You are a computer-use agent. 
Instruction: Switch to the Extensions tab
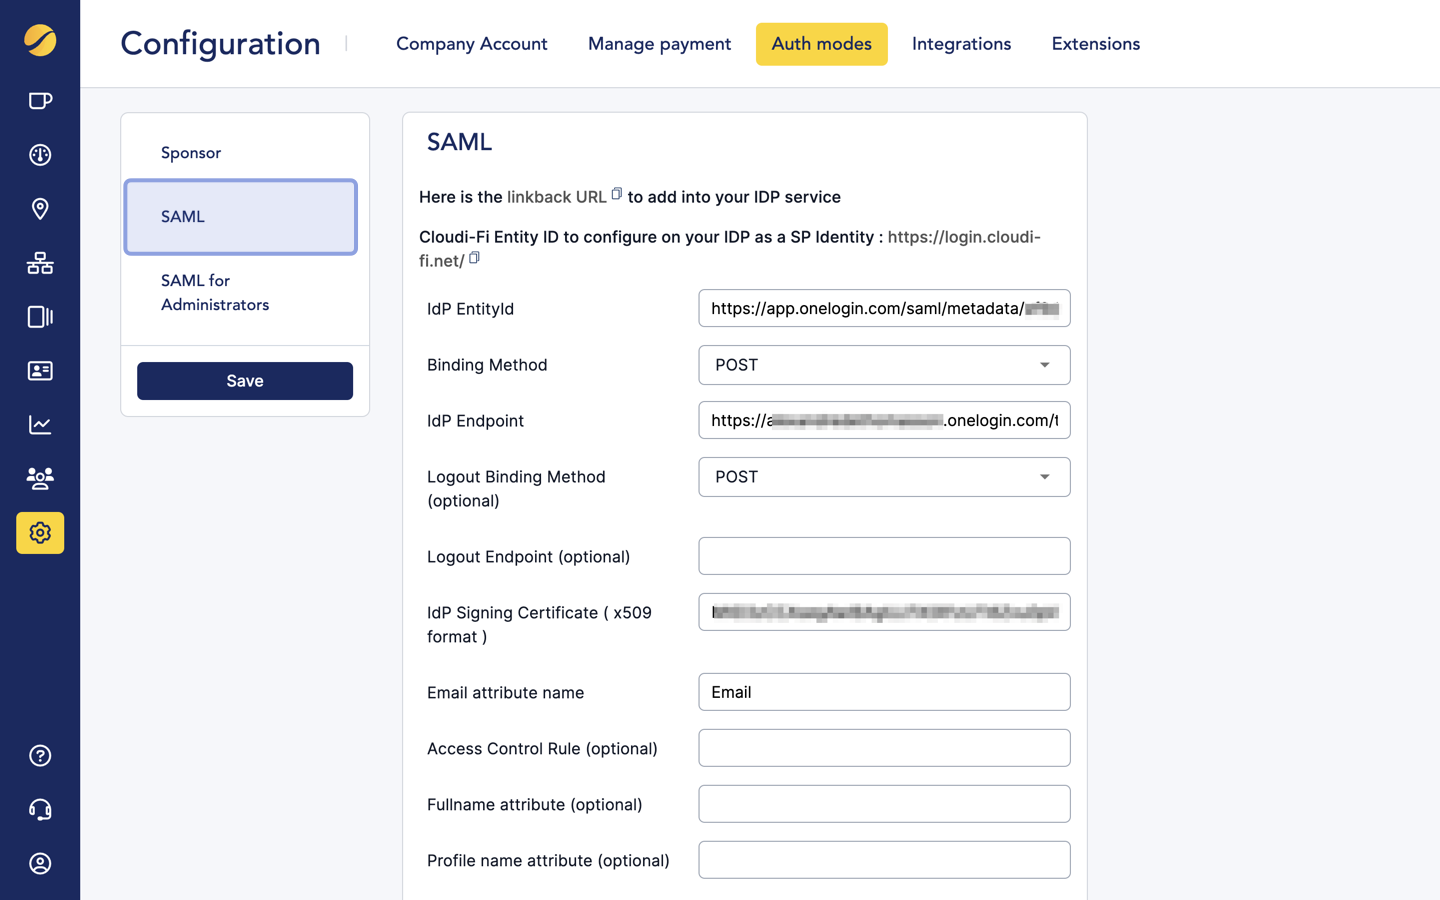pos(1096,44)
